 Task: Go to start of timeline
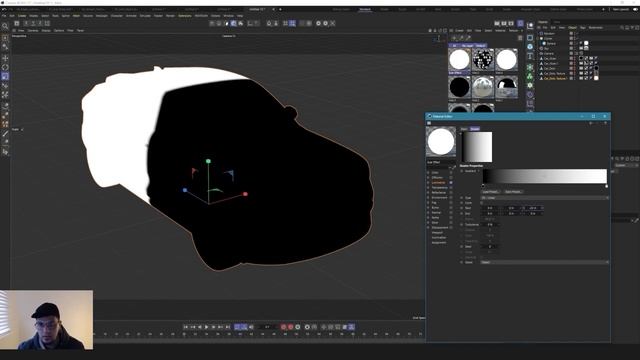pyautogui.click(x=185, y=327)
